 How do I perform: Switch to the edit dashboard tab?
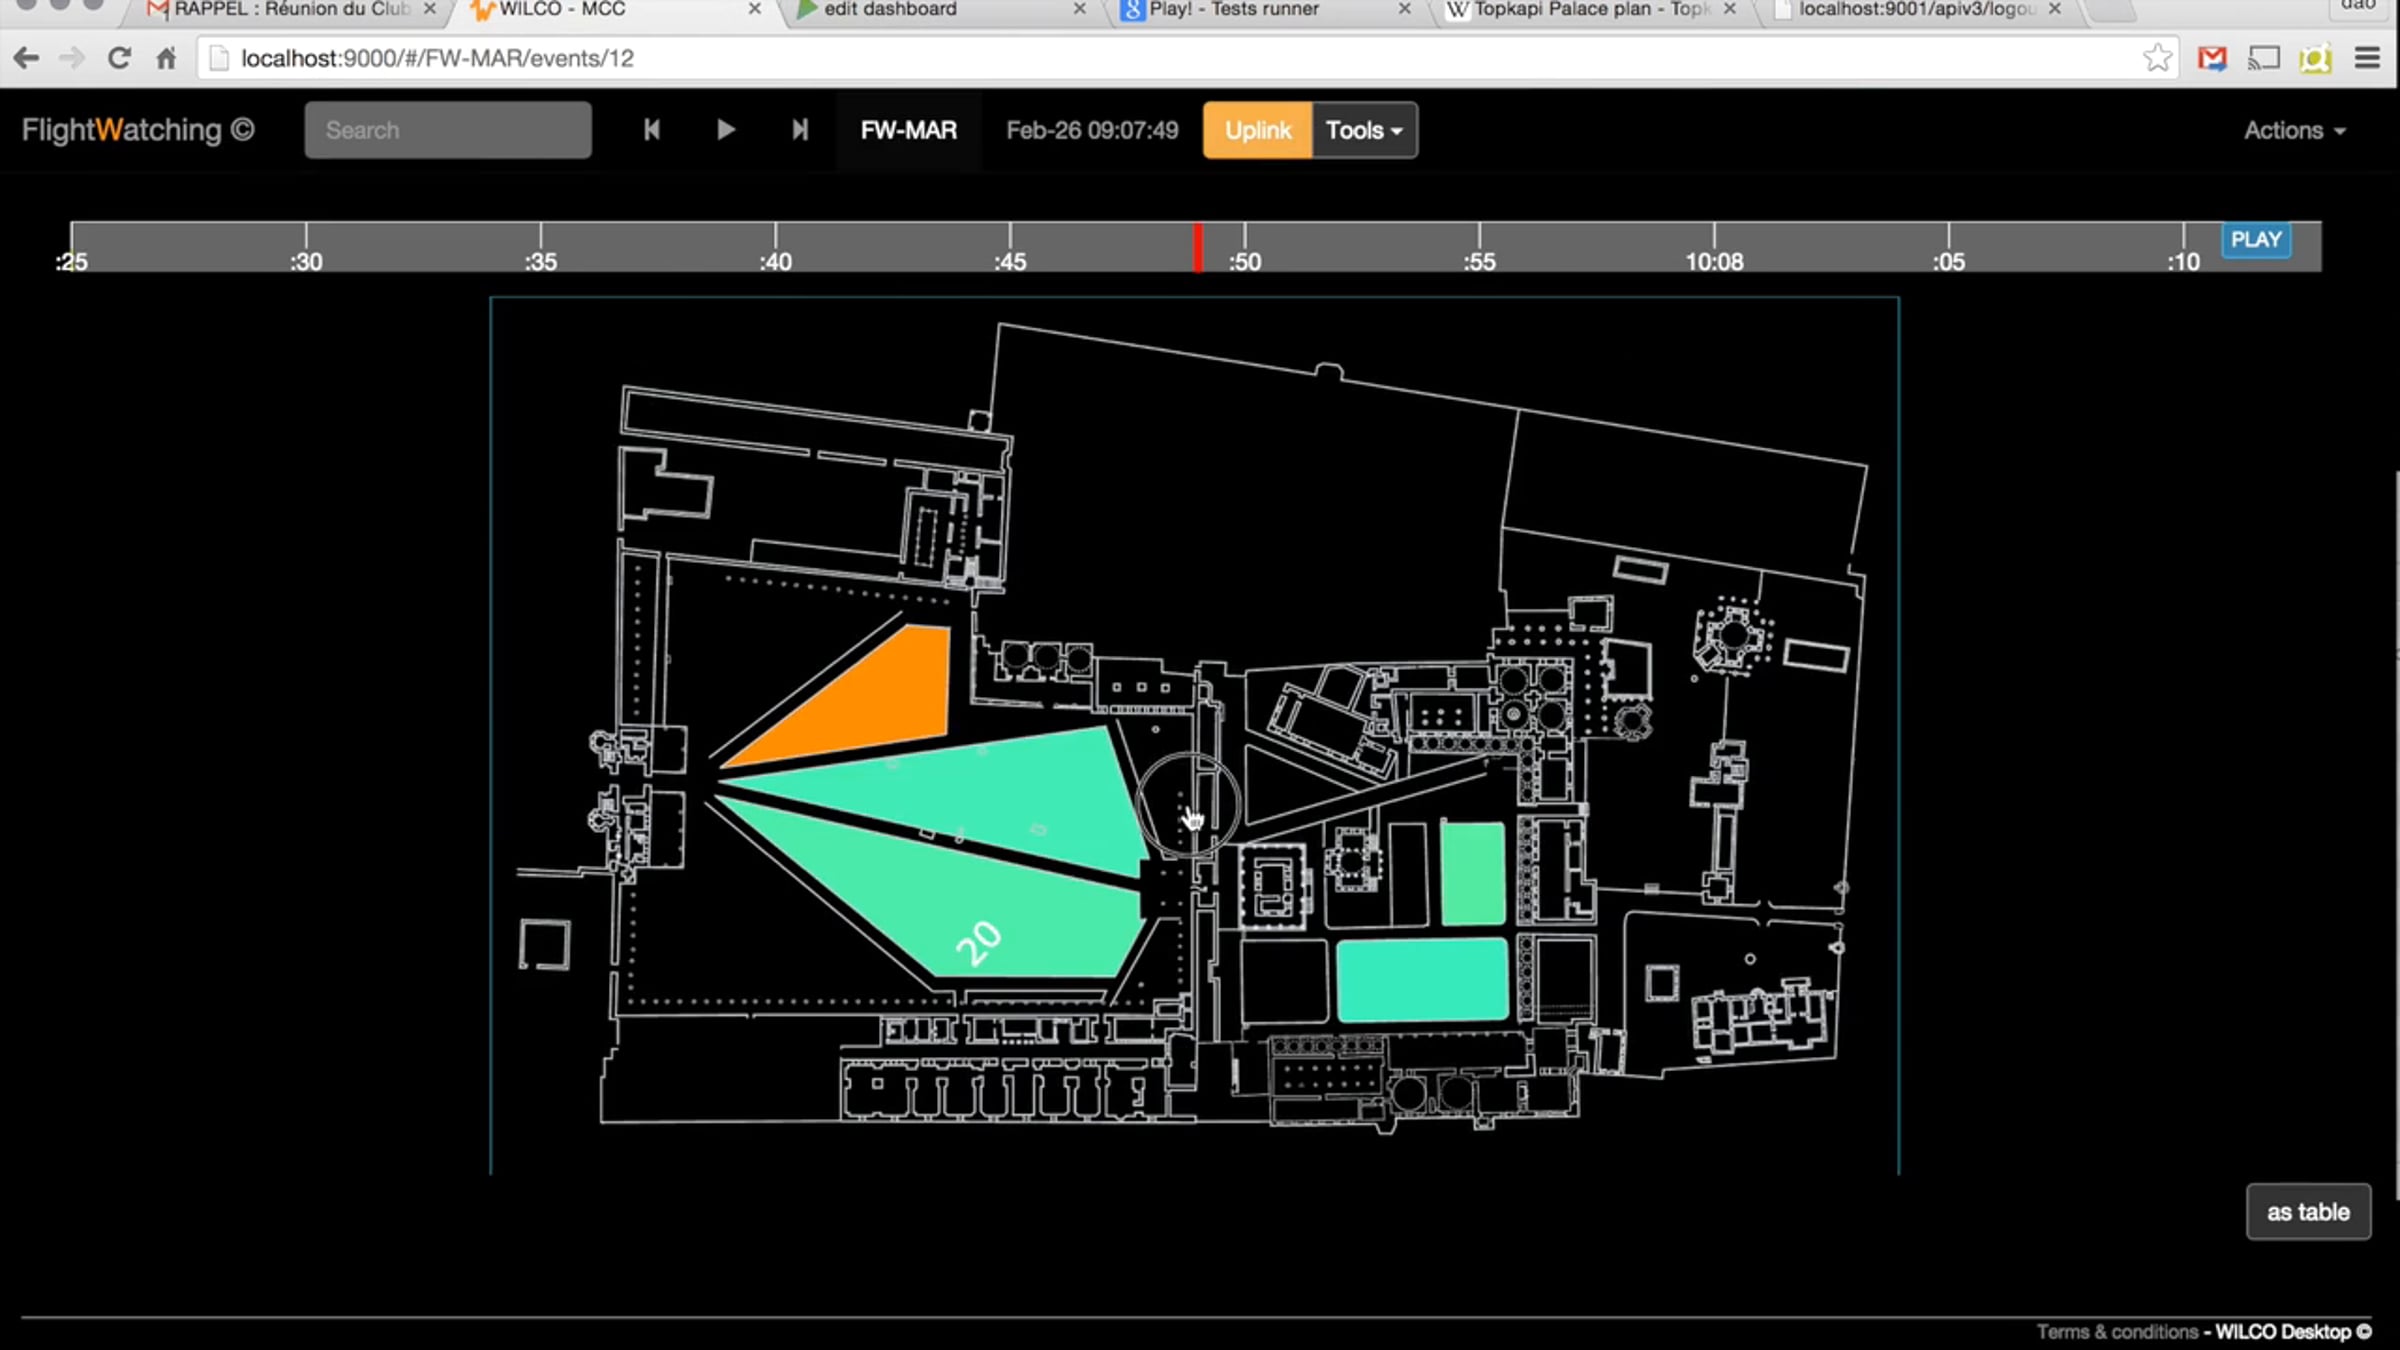tap(890, 10)
